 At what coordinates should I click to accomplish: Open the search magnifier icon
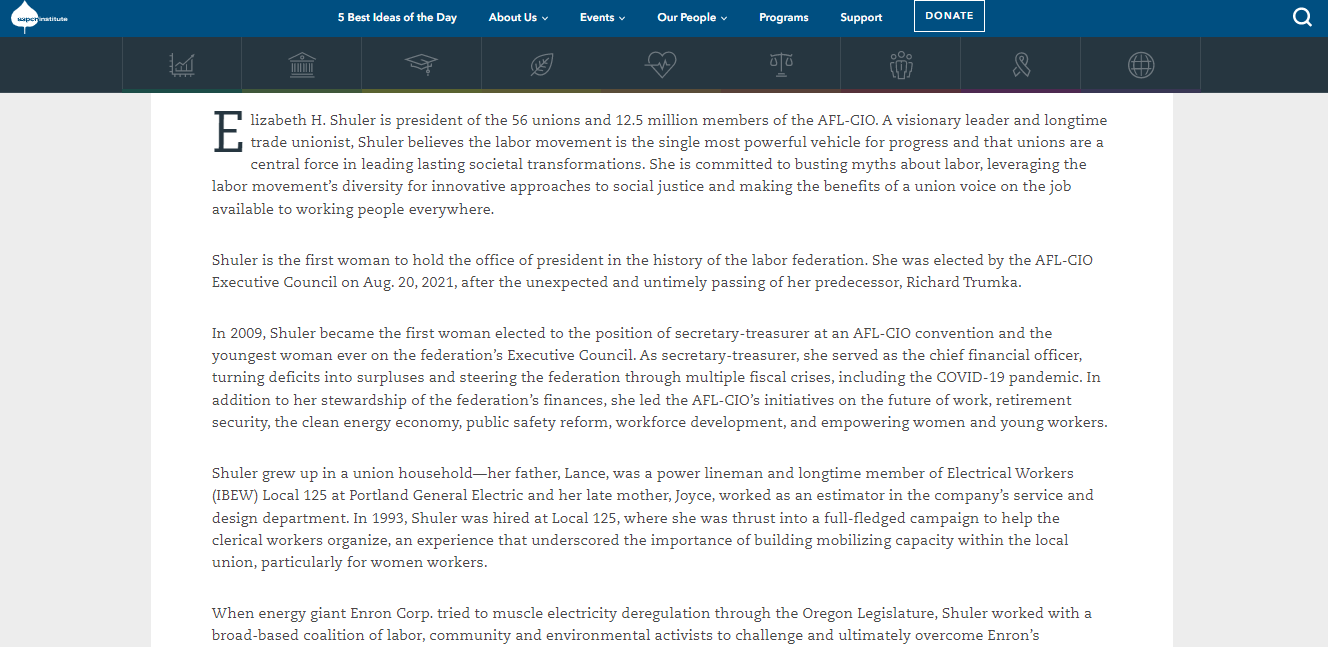coord(1302,17)
